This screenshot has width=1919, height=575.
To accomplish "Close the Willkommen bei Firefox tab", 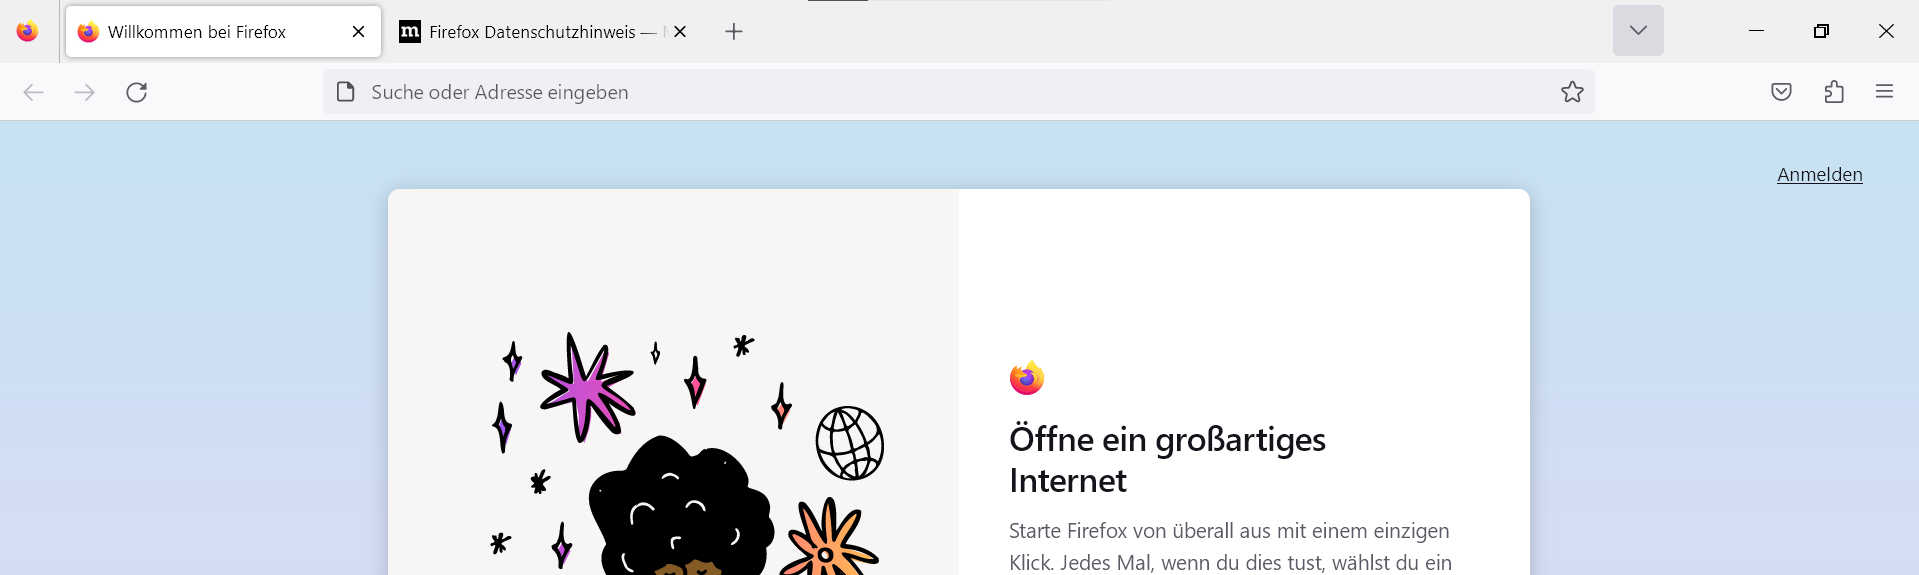I will click(x=358, y=32).
